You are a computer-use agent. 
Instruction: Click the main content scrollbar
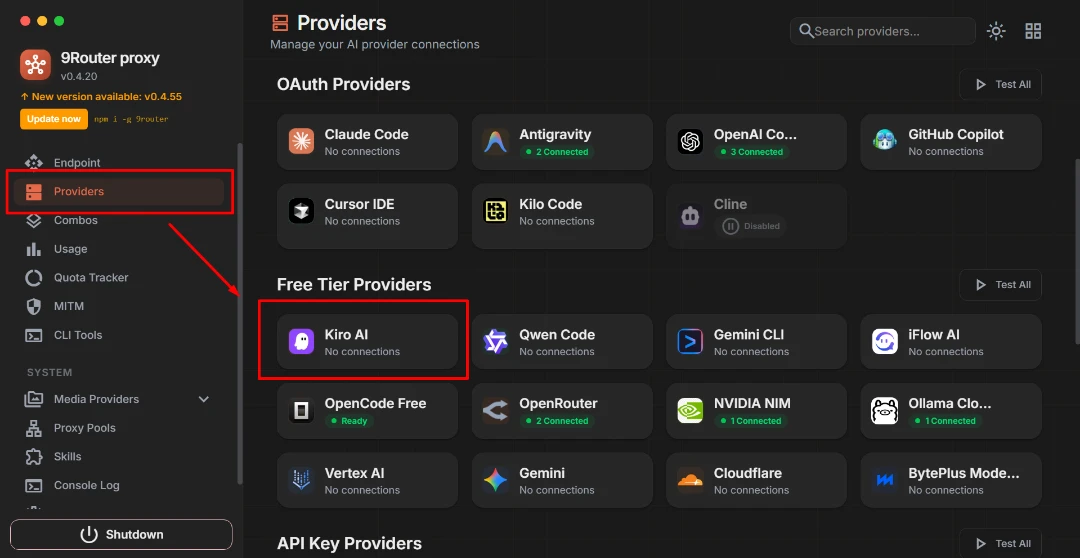[1077, 251]
